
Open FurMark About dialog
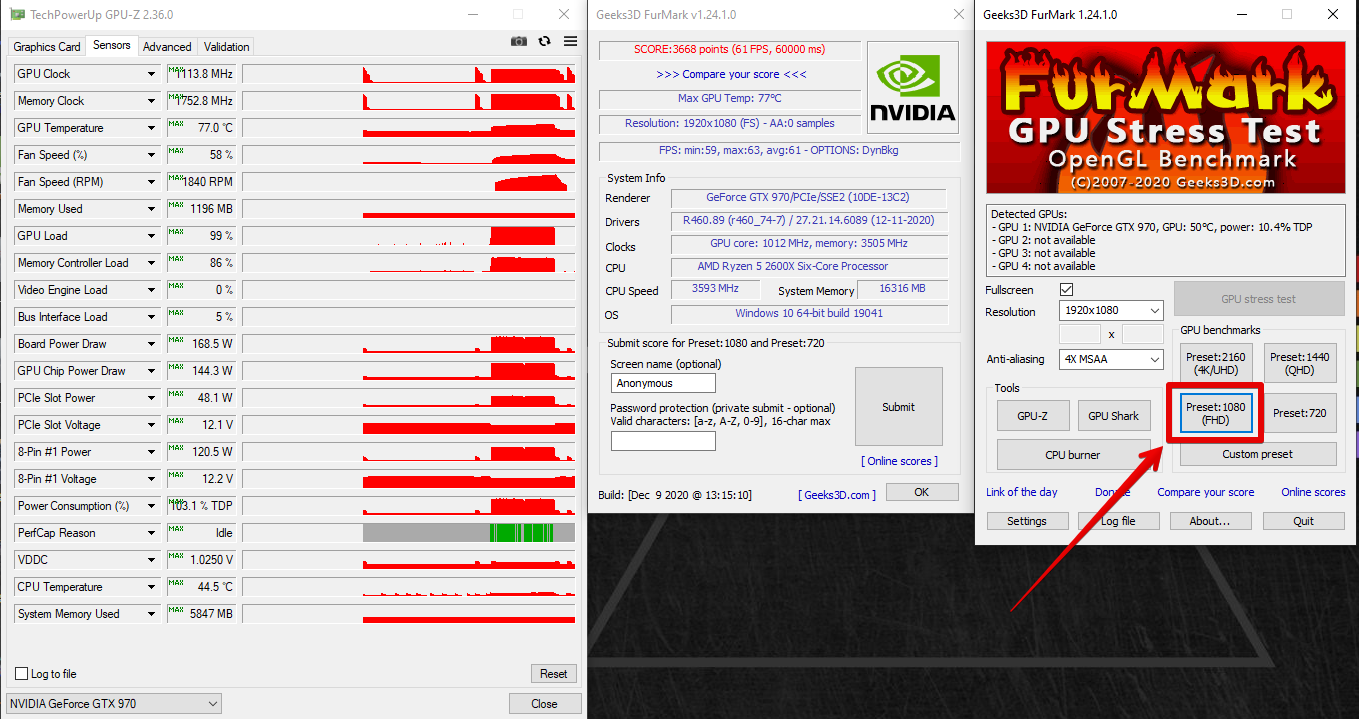tap(1209, 521)
